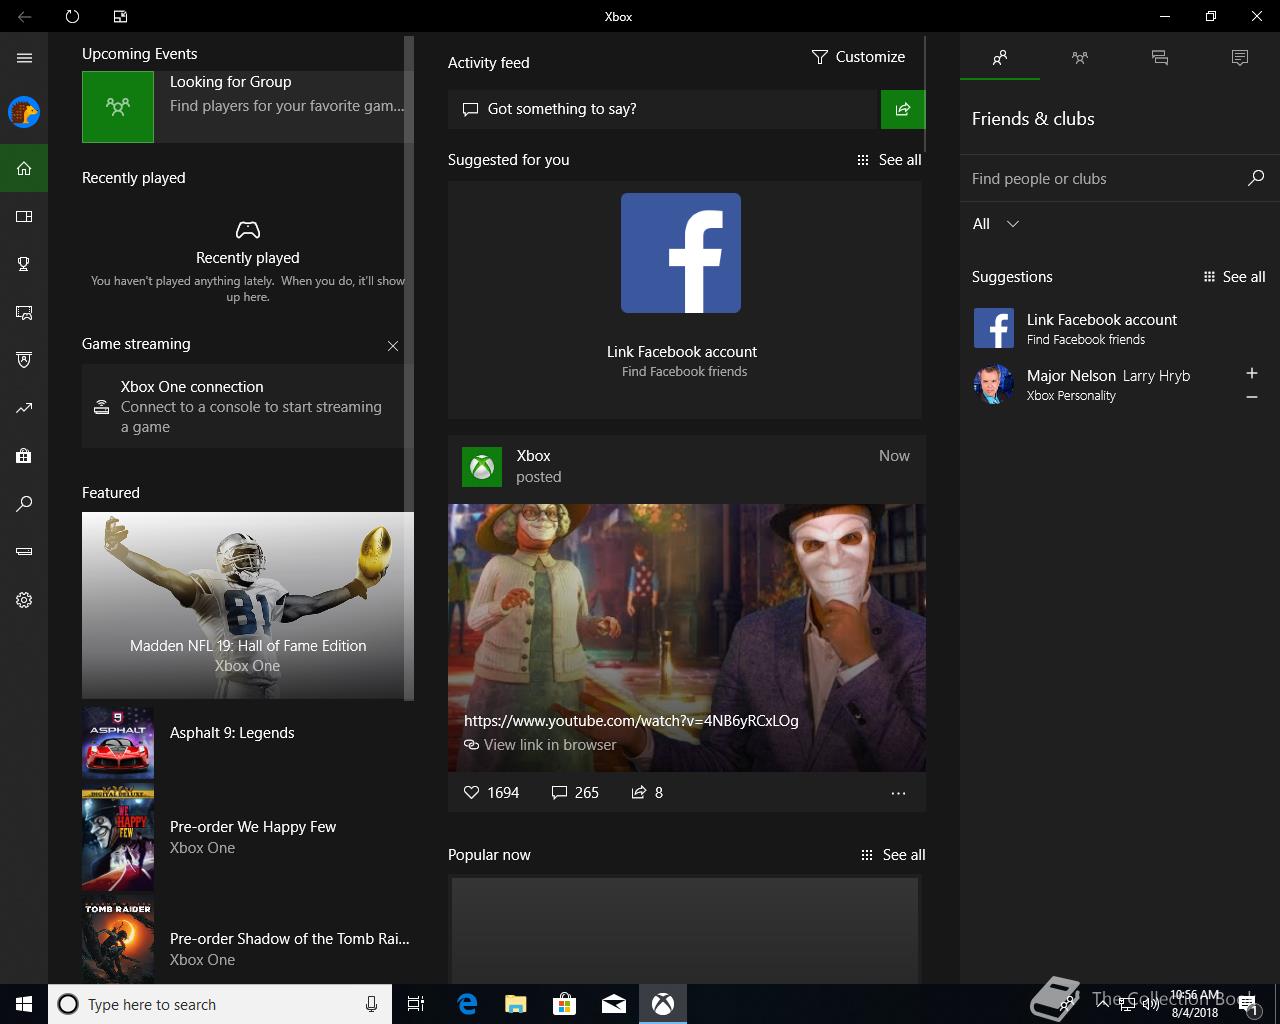This screenshot has height=1024, width=1280.
Task: Open File Explorer from the taskbar
Action: (x=516, y=1004)
